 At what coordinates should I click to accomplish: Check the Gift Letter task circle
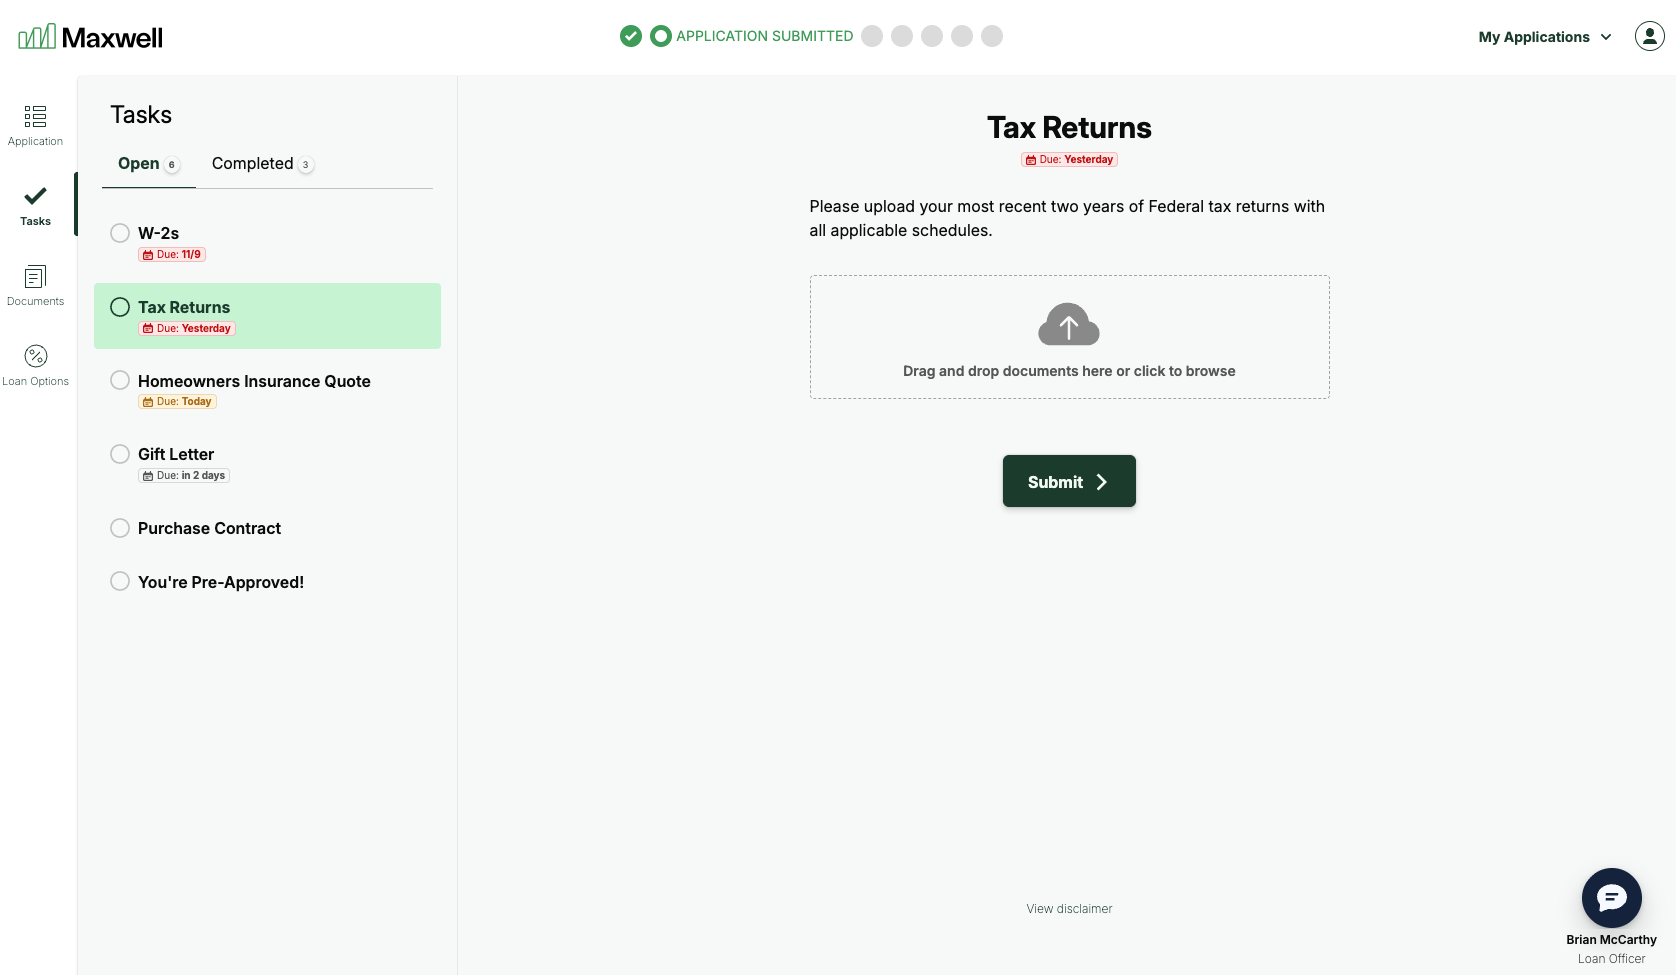pyautogui.click(x=120, y=454)
